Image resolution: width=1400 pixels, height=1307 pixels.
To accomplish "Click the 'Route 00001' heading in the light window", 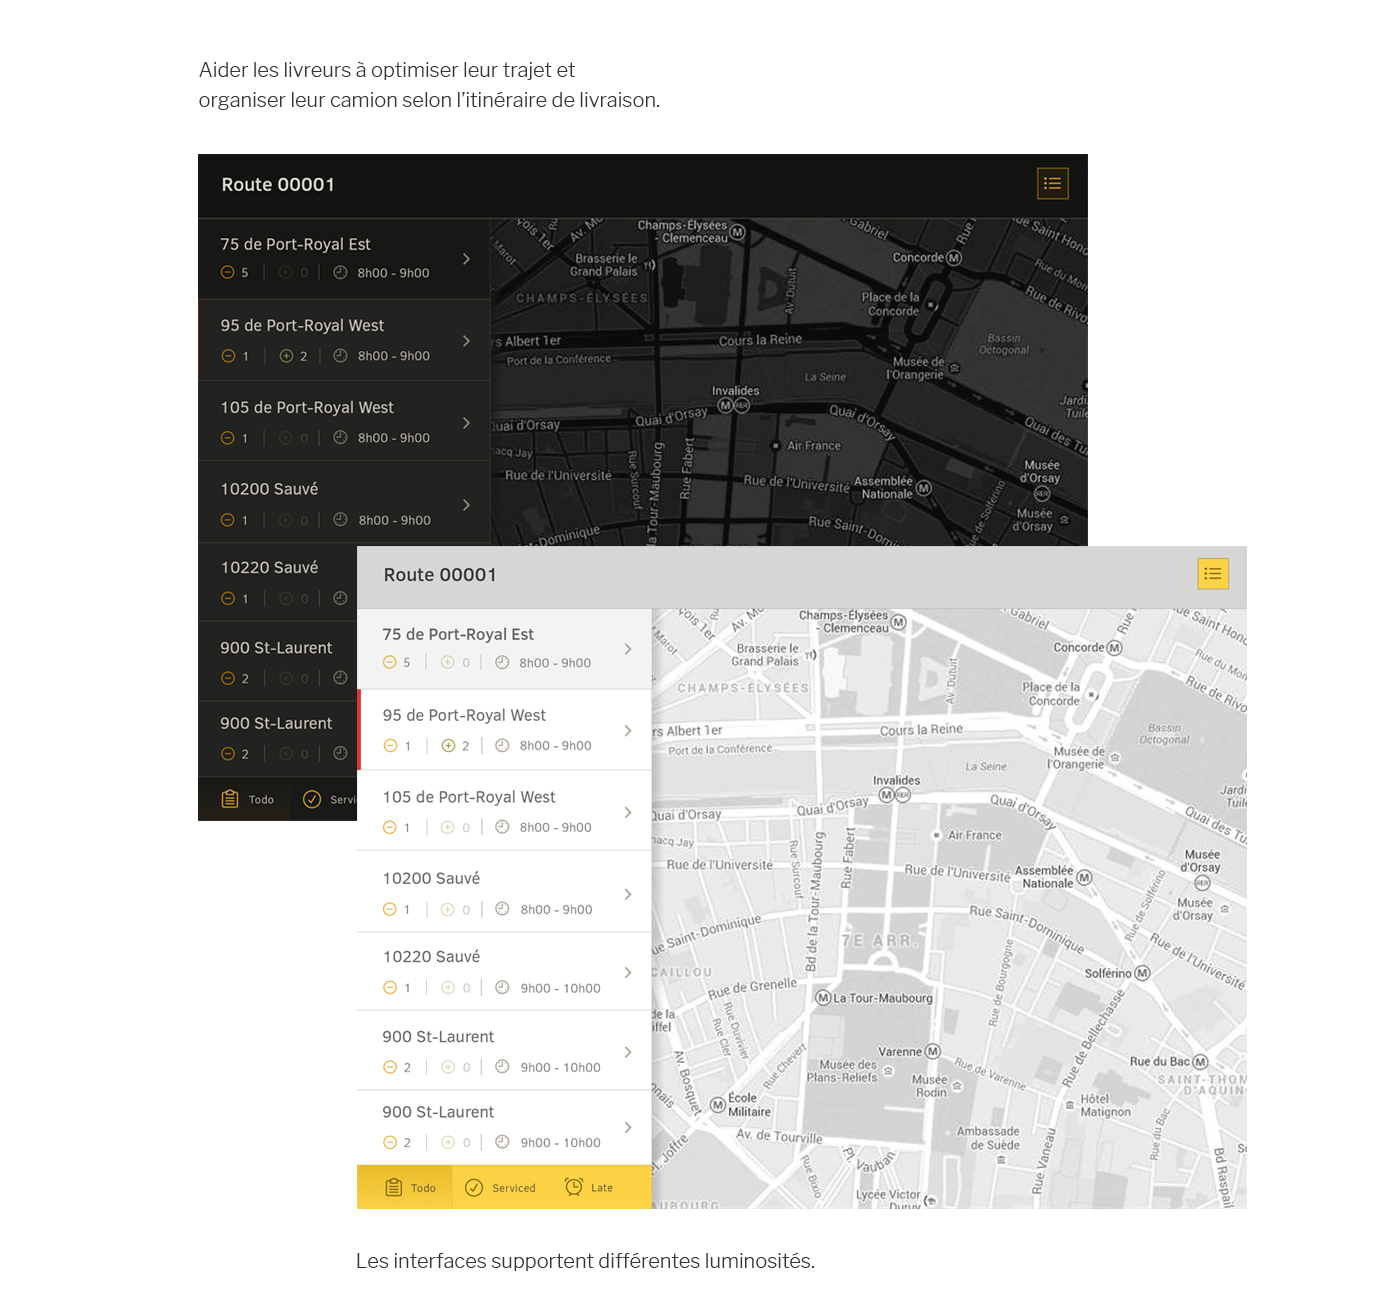I will pos(440,575).
